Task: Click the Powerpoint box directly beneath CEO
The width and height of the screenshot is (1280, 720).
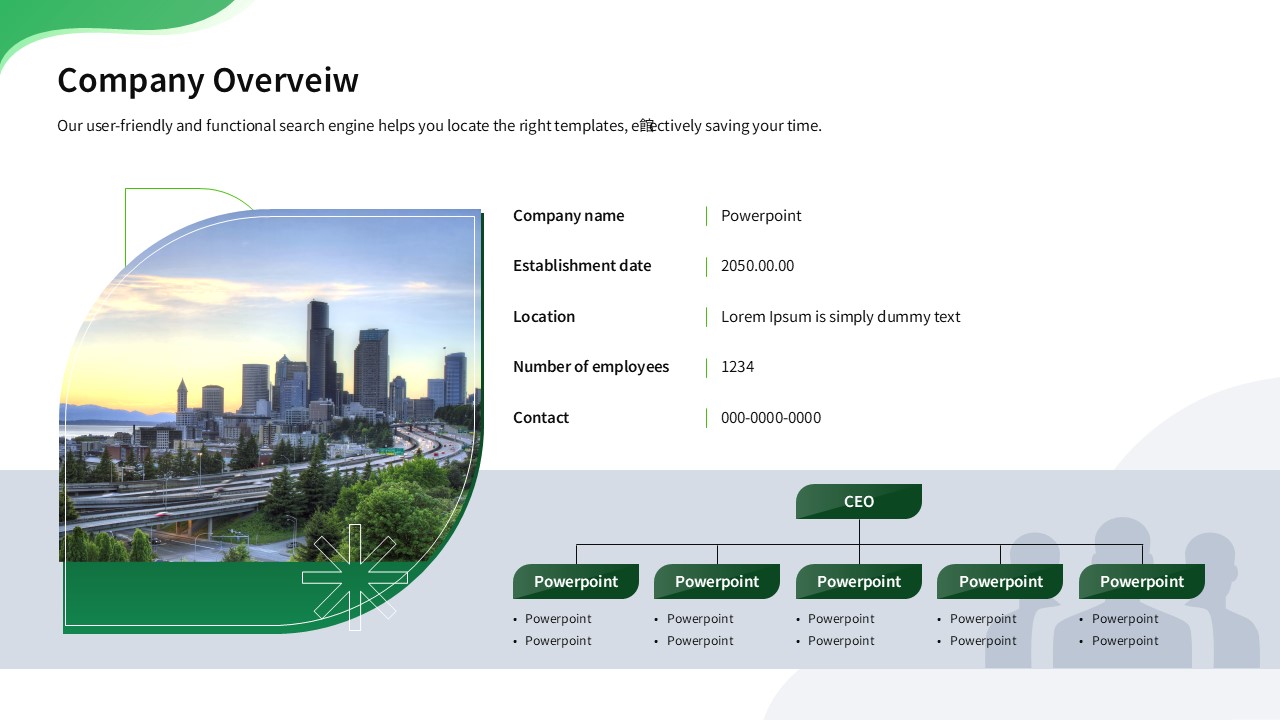Action: pyautogui.click(x=859, y=582)
